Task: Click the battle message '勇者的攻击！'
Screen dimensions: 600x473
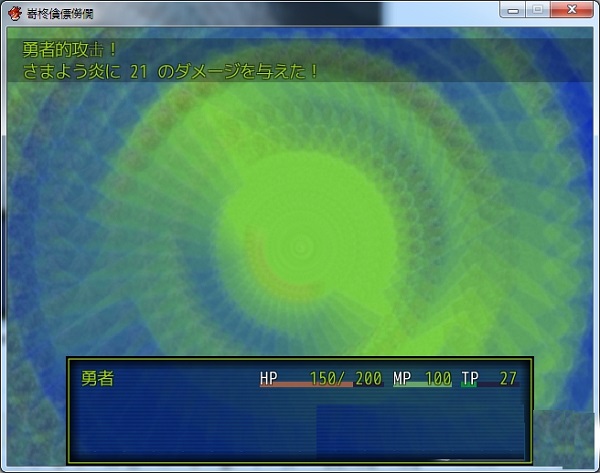Action: coord(69,50)
